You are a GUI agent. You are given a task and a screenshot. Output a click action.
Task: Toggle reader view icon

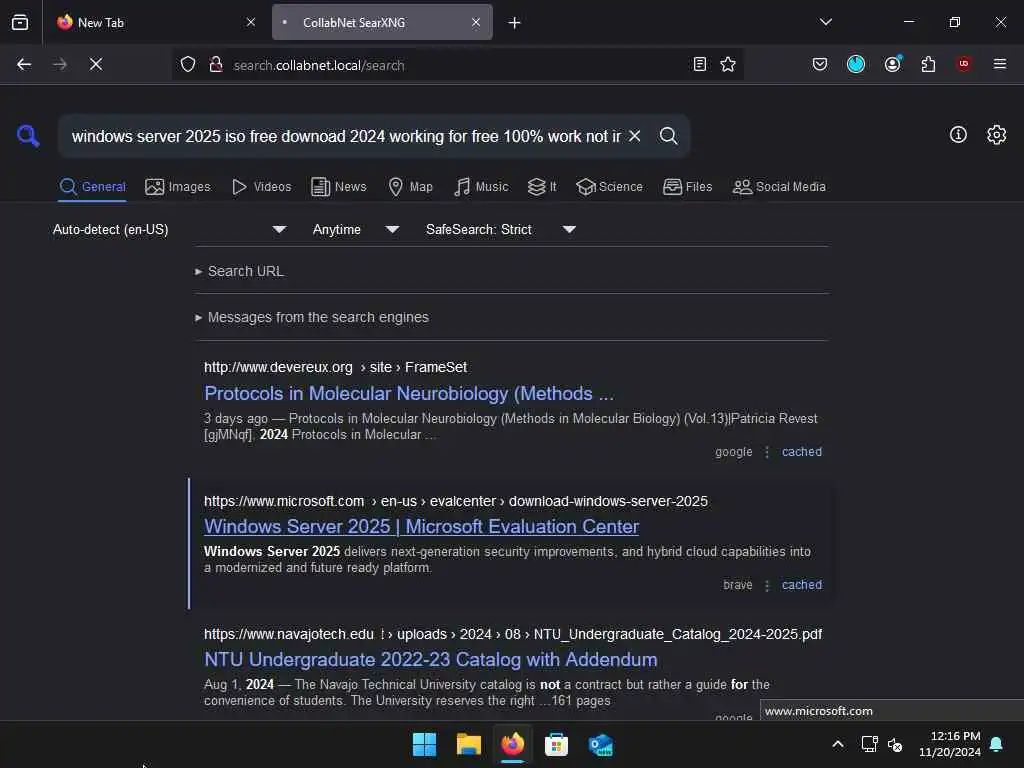699,64
